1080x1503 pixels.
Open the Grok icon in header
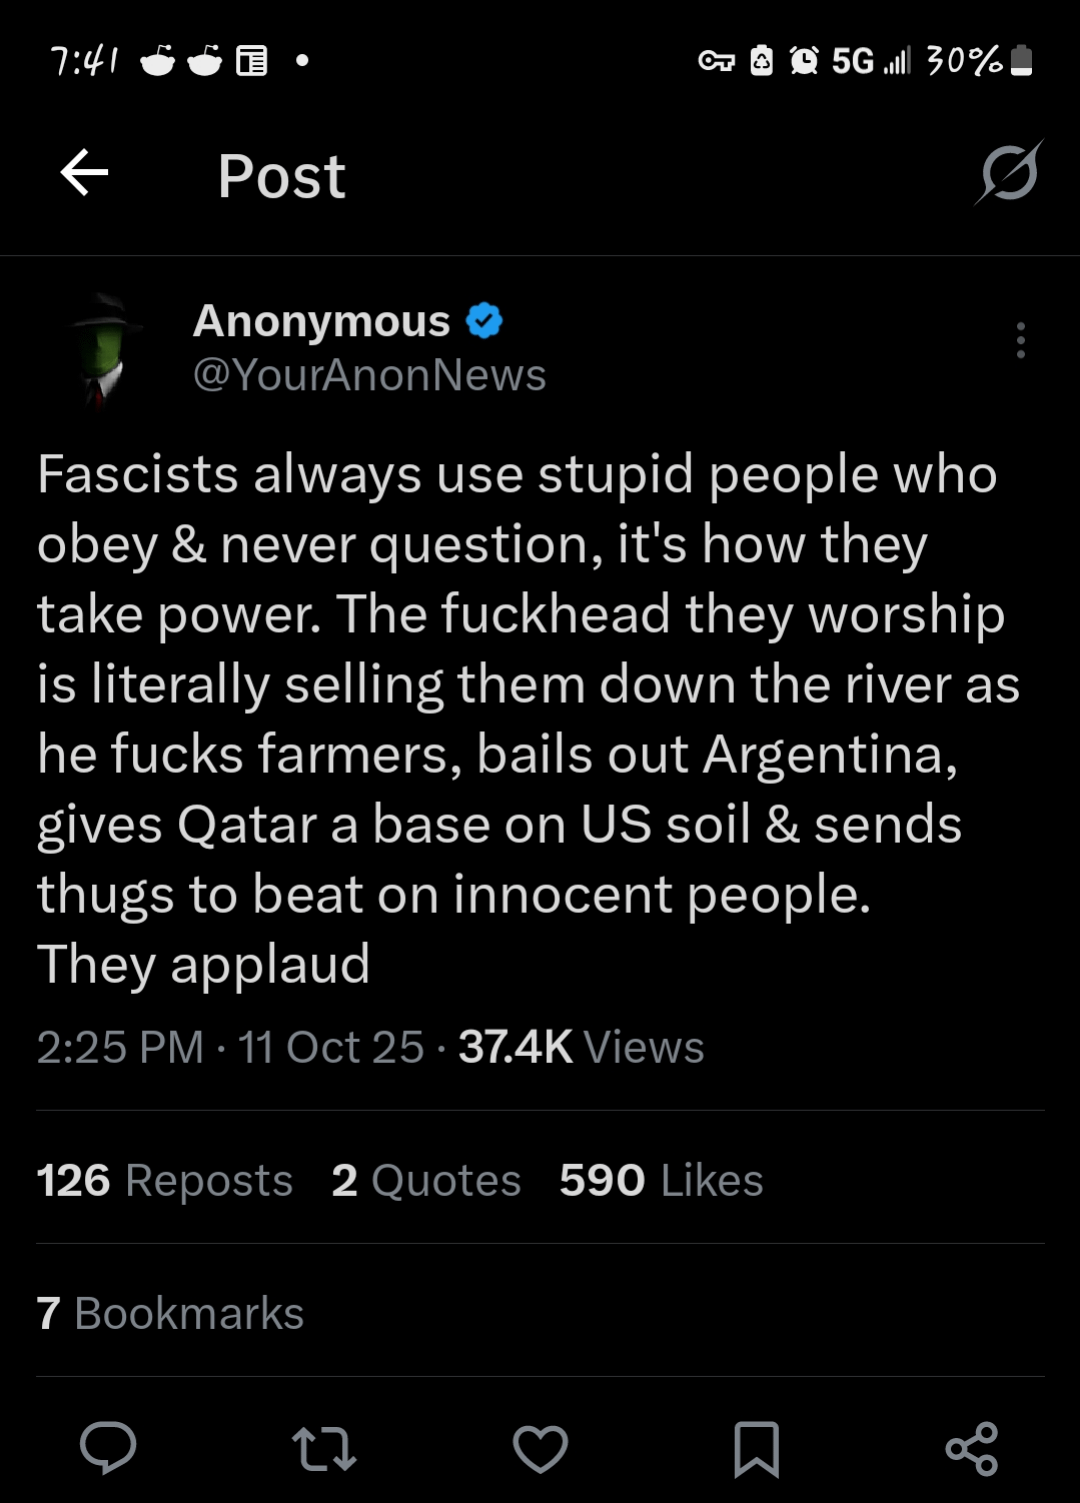tap(1009, 174)
